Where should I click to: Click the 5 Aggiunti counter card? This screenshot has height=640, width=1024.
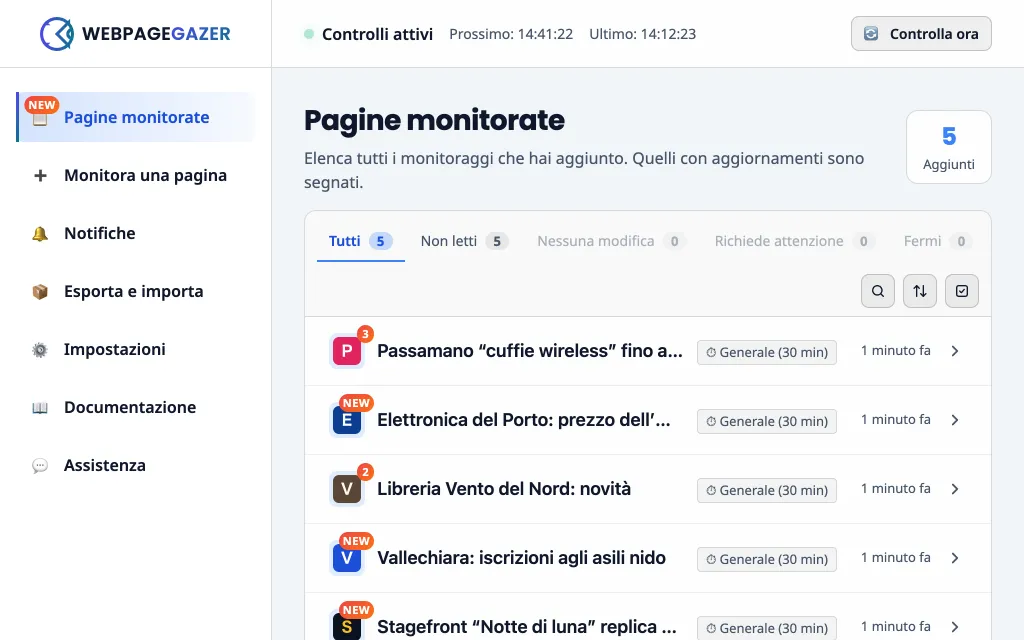pyautogui.click(x=948, y=147)
